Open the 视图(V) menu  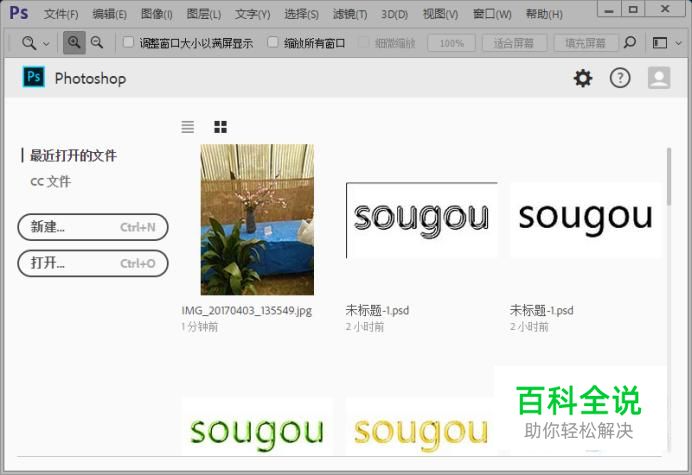pyautogui.click(x=440, y=14)
